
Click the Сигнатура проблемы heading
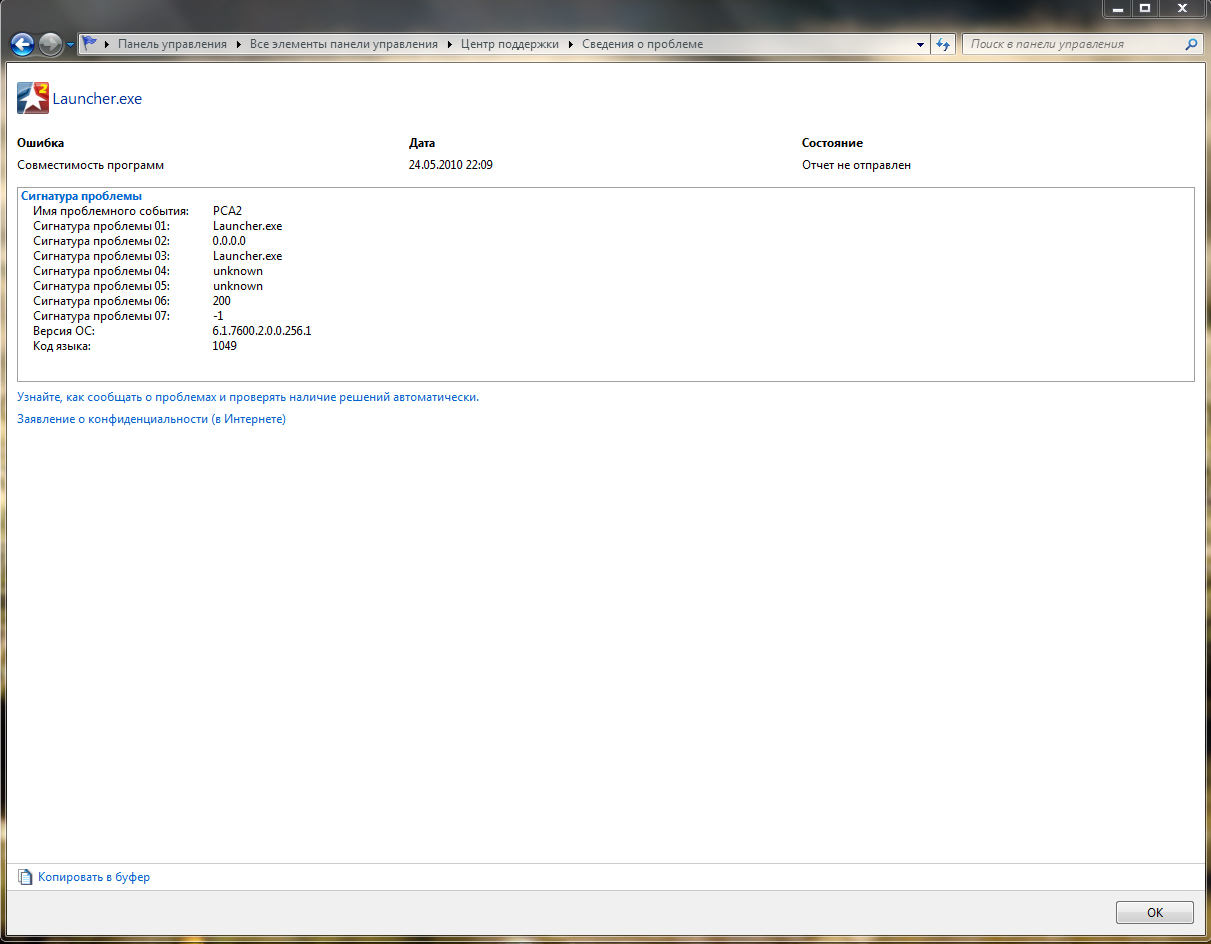tap(81, 196)
